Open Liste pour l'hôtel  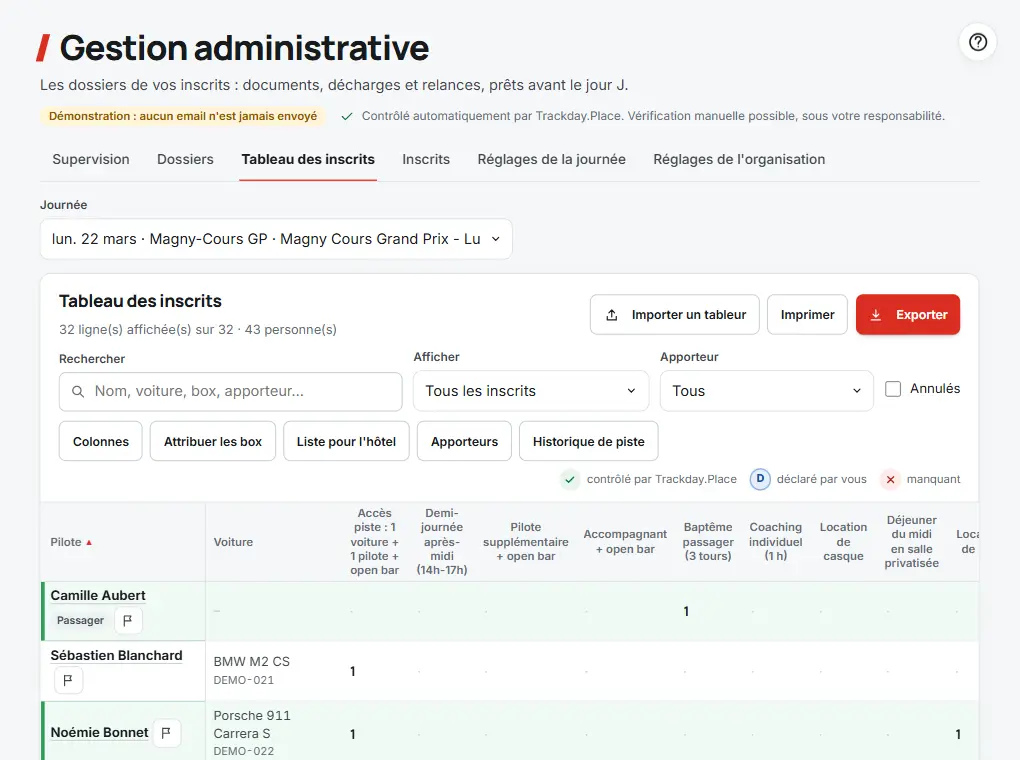tap(346, 442)
